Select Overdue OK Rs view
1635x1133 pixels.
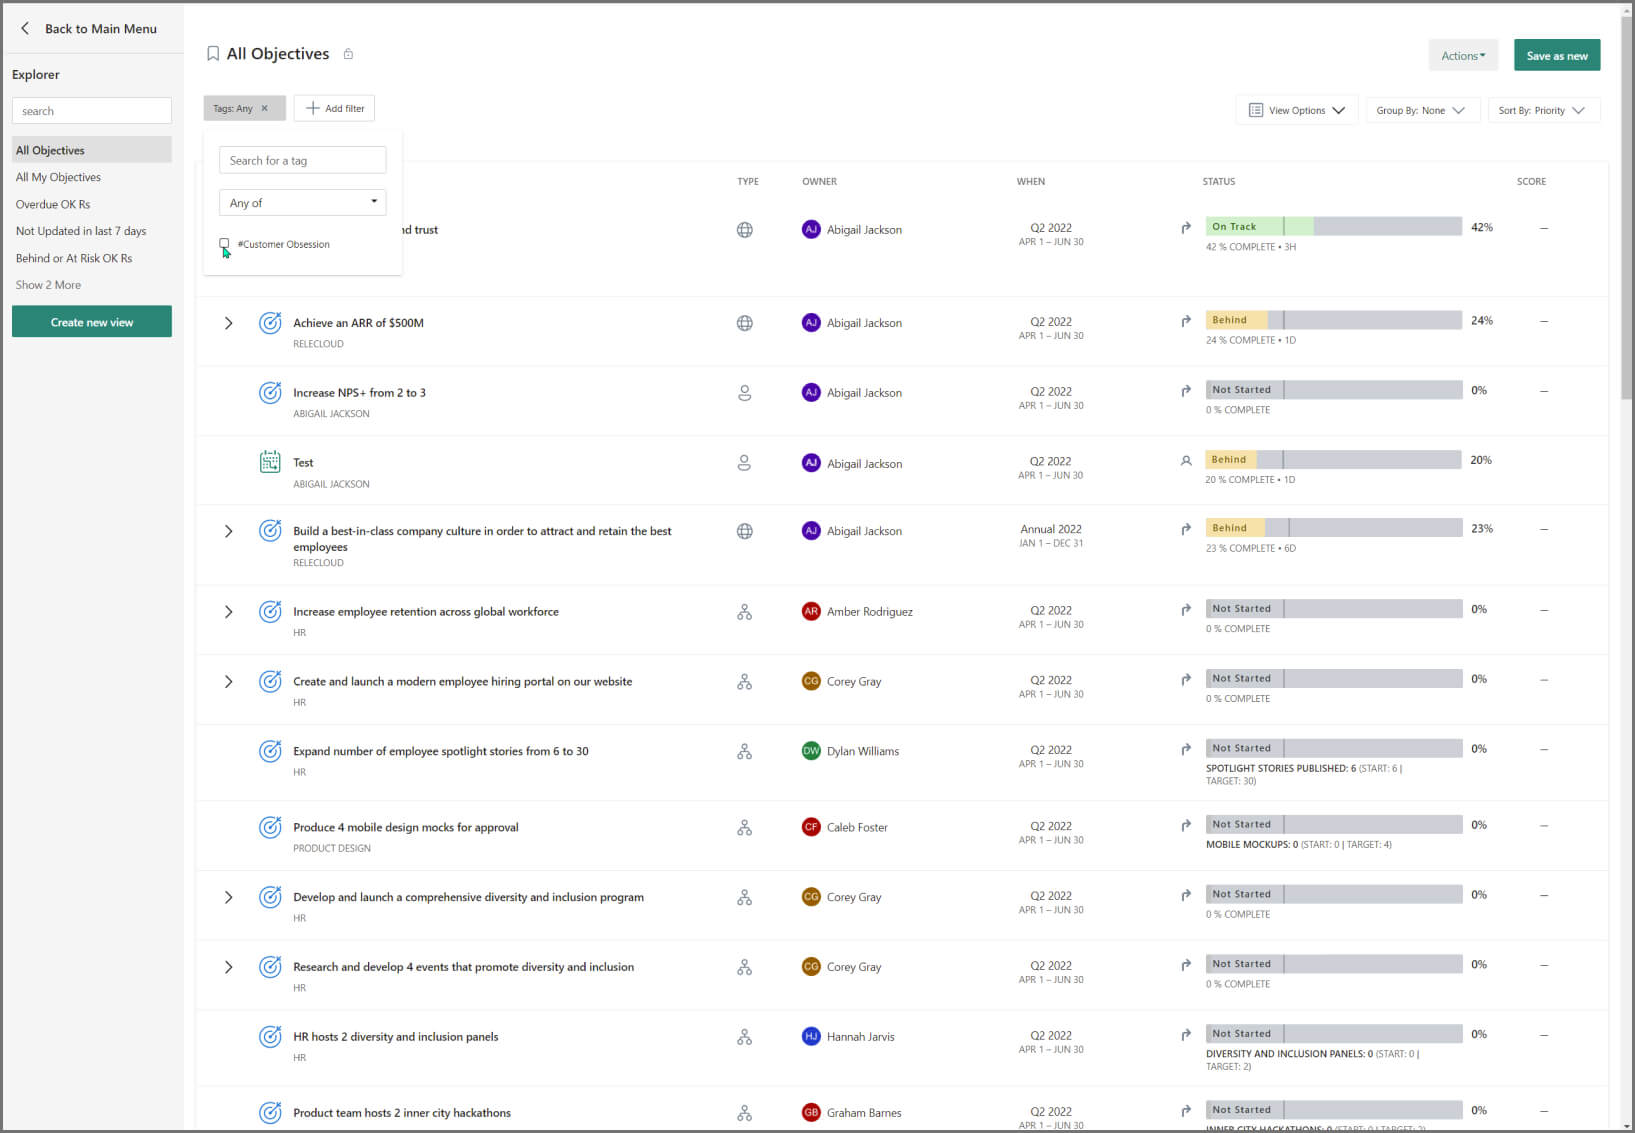53,204
